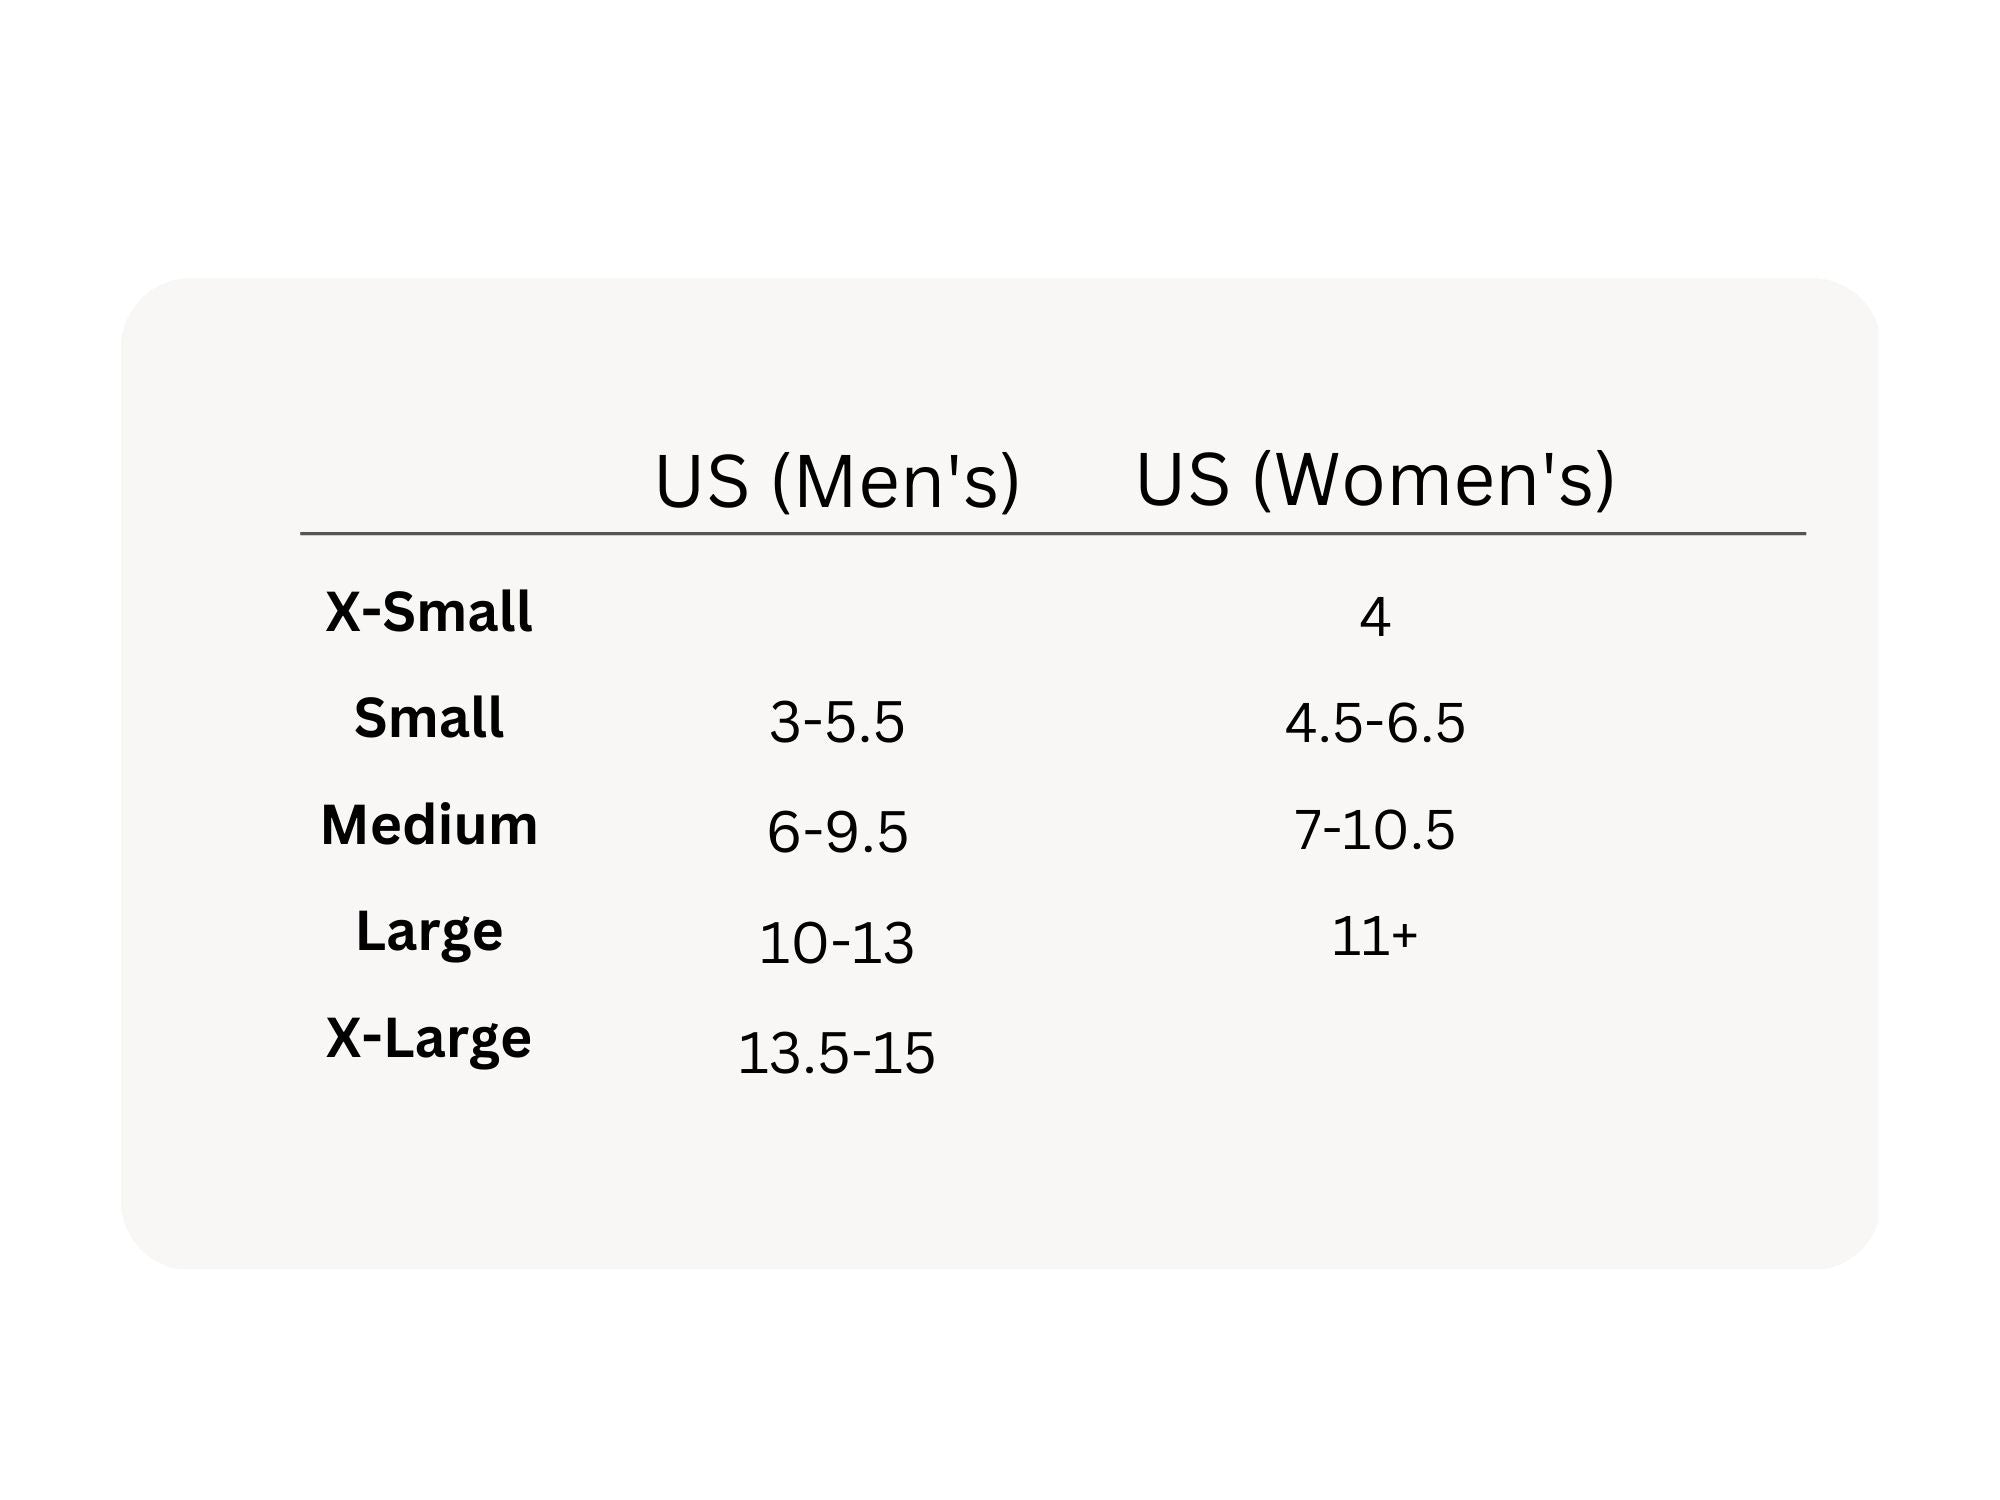This screenshot has height=1500, width=2000.
Task: Click the empty men's cell for X-Small
Action: pos(837,615)
